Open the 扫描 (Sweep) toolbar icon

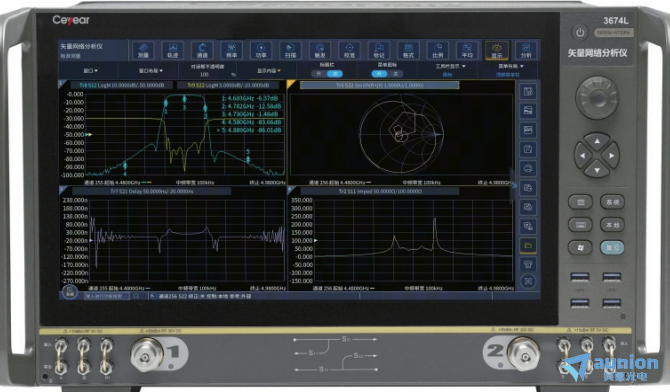290,50
